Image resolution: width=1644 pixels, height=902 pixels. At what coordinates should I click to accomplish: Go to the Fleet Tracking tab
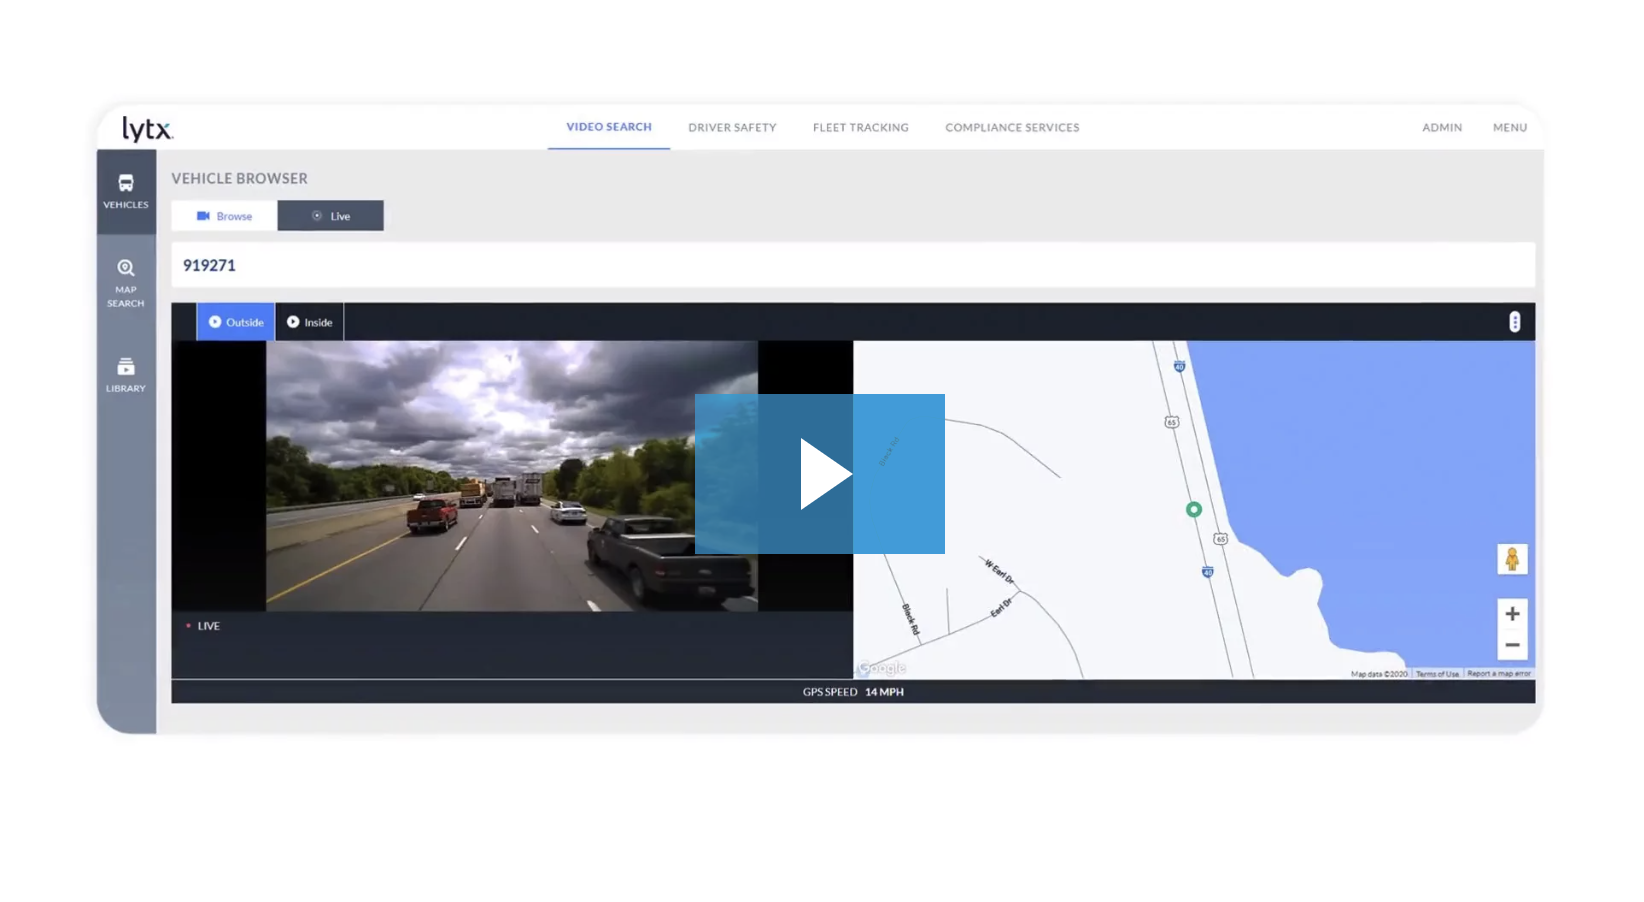pos(860,128)
